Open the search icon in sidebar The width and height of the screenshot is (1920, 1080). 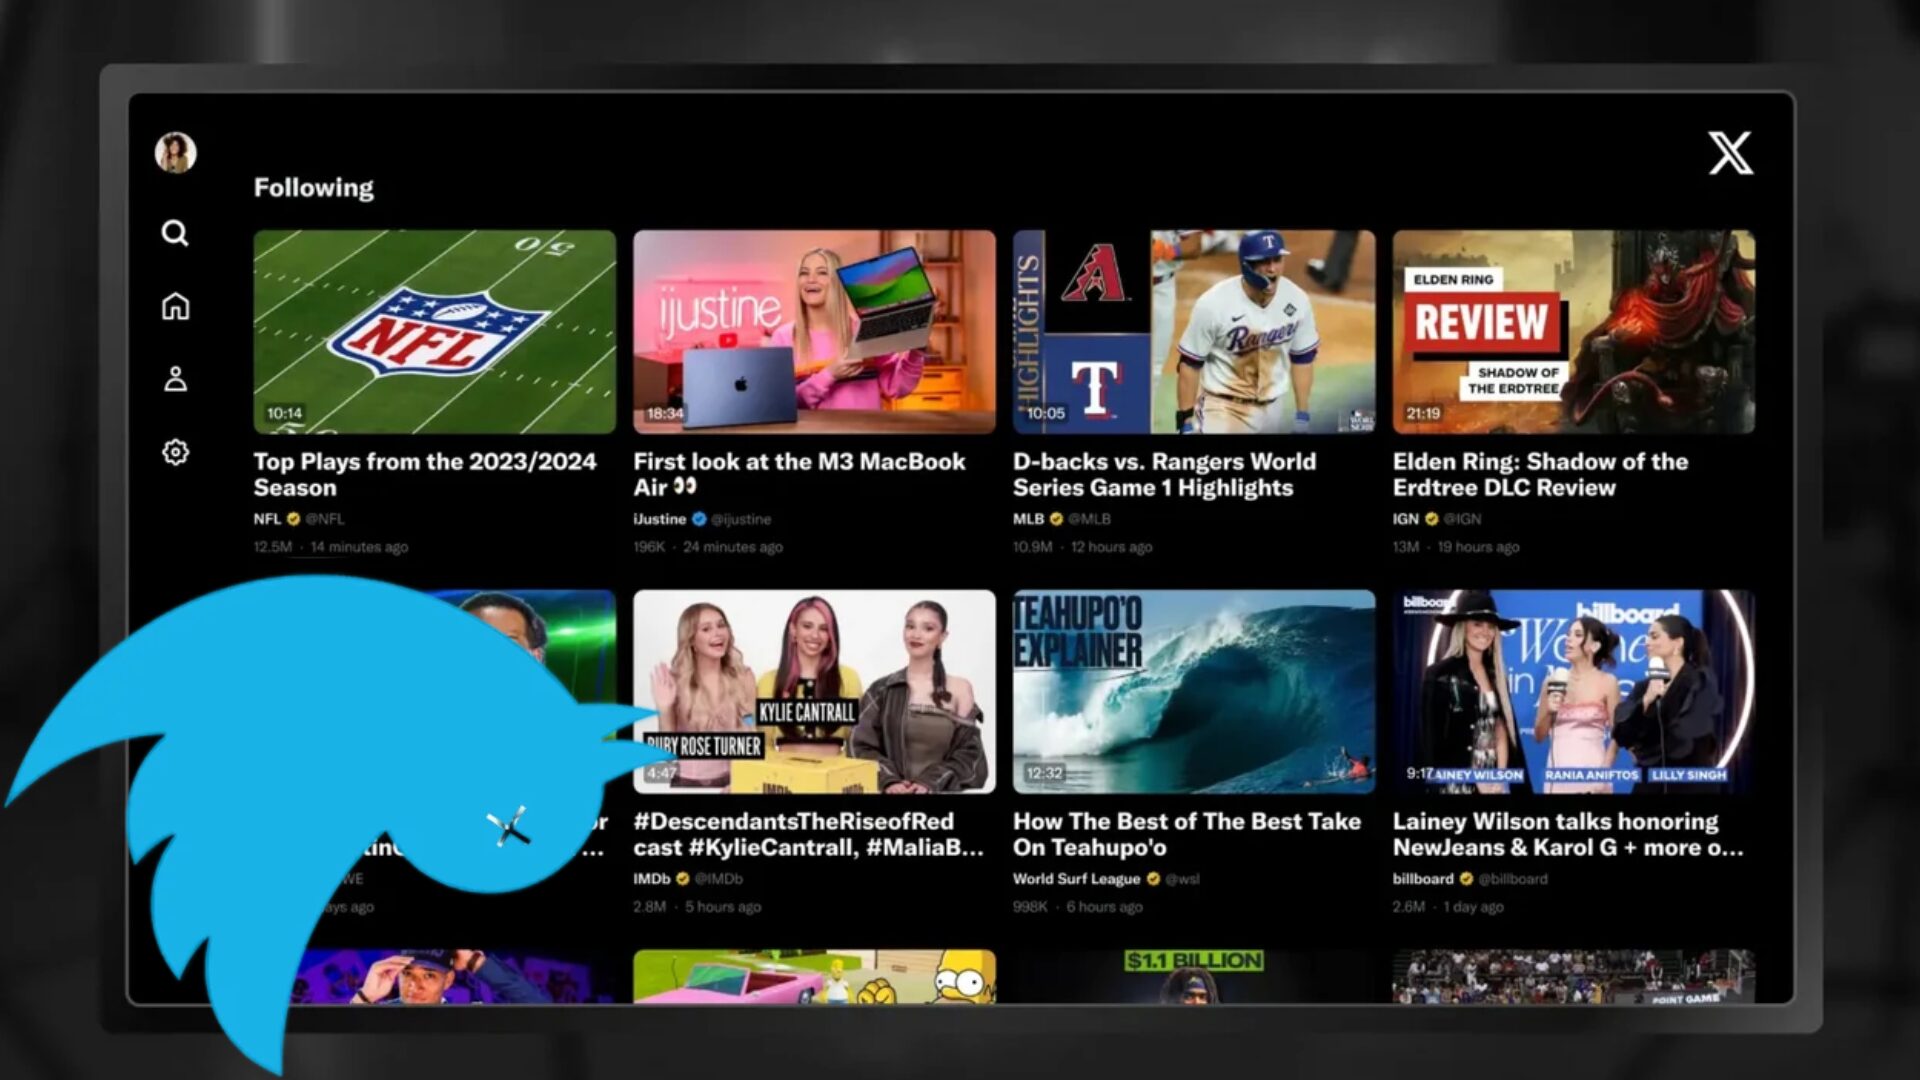coord(175,233)
